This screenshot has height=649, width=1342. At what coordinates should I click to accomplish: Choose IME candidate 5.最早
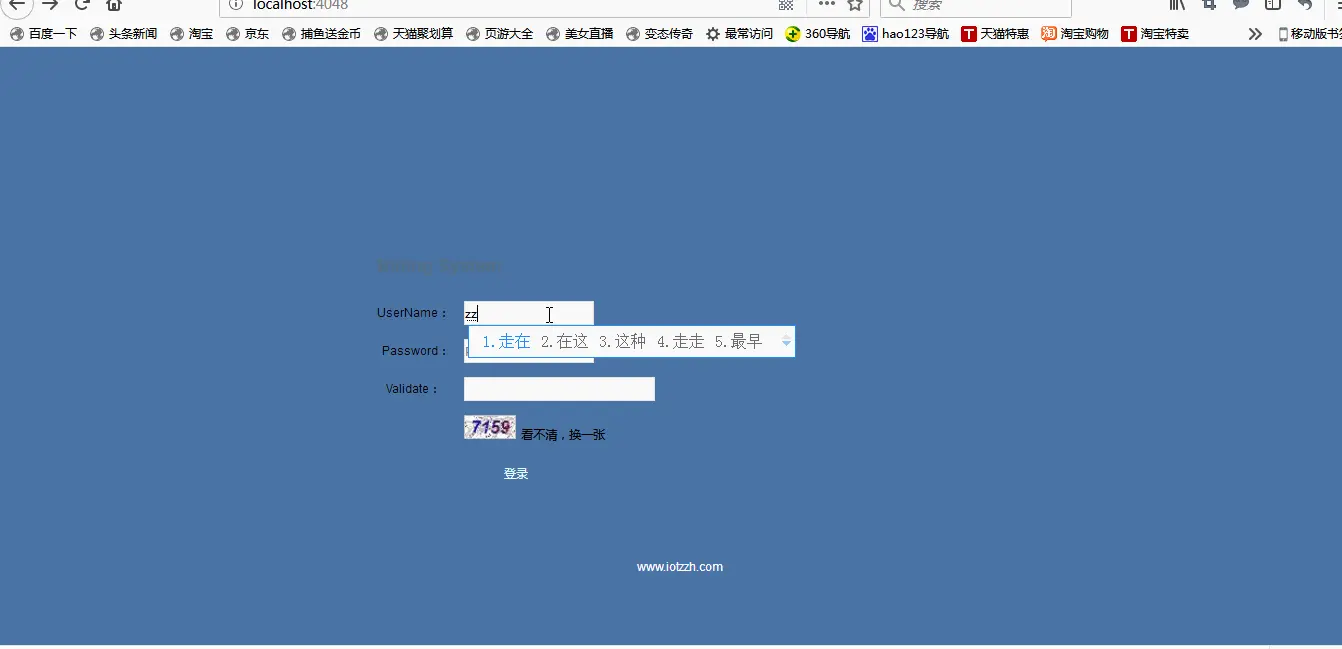tap(738, 342)
